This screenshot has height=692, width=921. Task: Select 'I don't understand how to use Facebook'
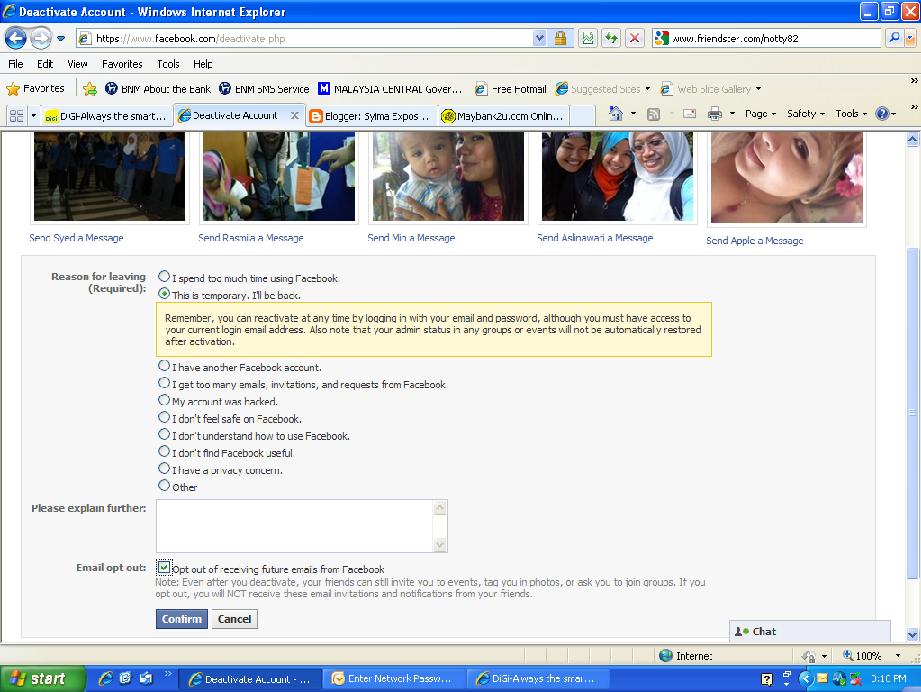164,434
